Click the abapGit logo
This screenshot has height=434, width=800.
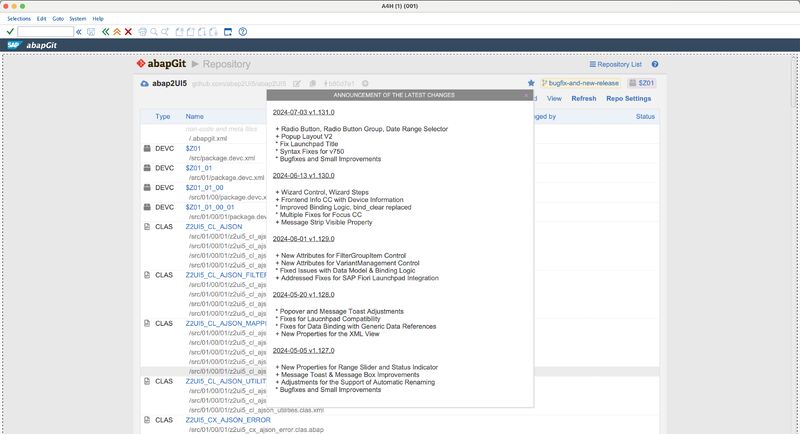coord(161,64)
